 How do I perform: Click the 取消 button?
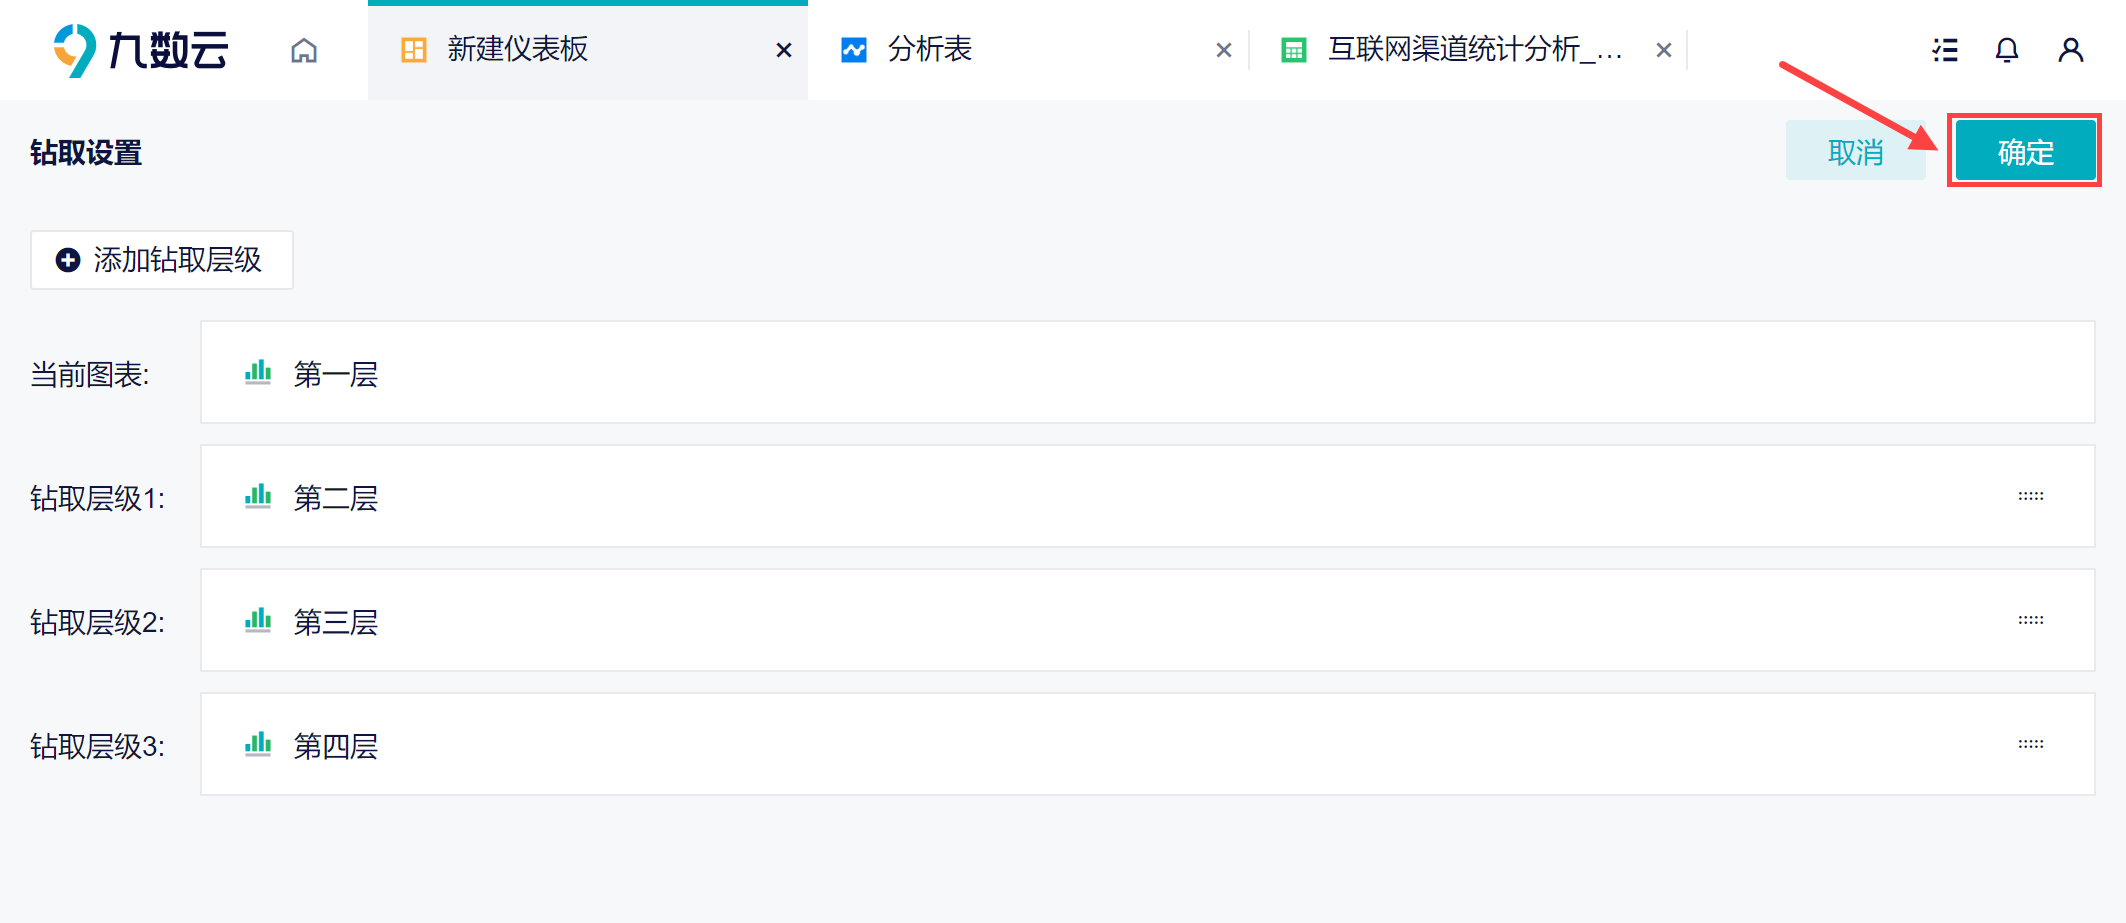point(1856,151)
